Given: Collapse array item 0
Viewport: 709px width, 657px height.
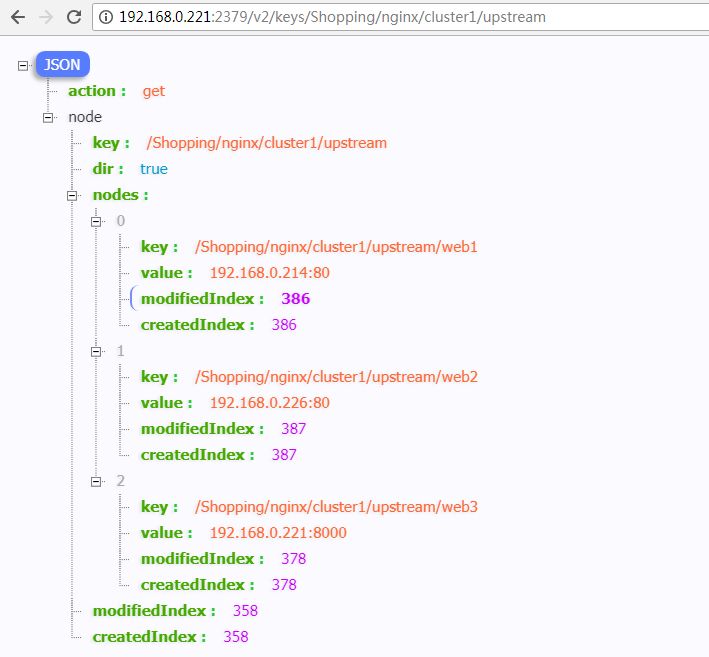Looking at the screenshot, I should point(96,222).
